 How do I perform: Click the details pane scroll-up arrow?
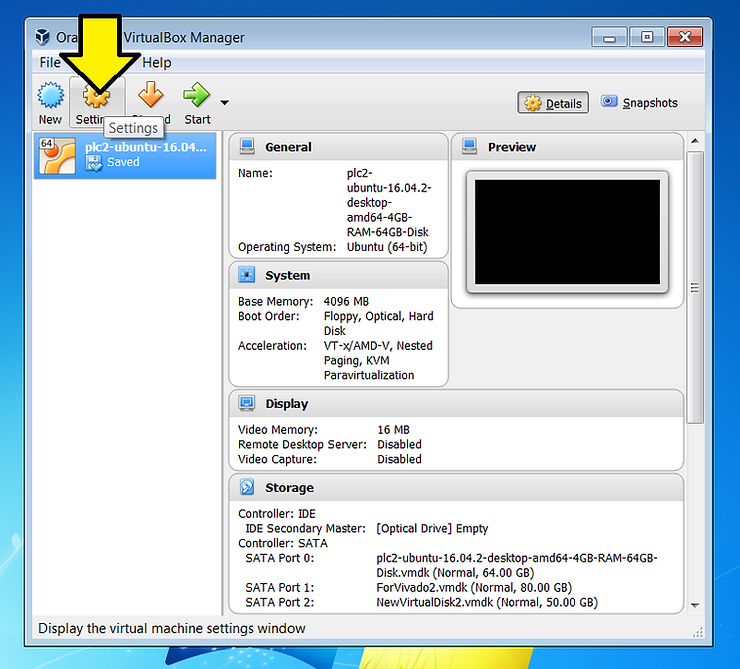pyautogui.click(x=695, y=141)
